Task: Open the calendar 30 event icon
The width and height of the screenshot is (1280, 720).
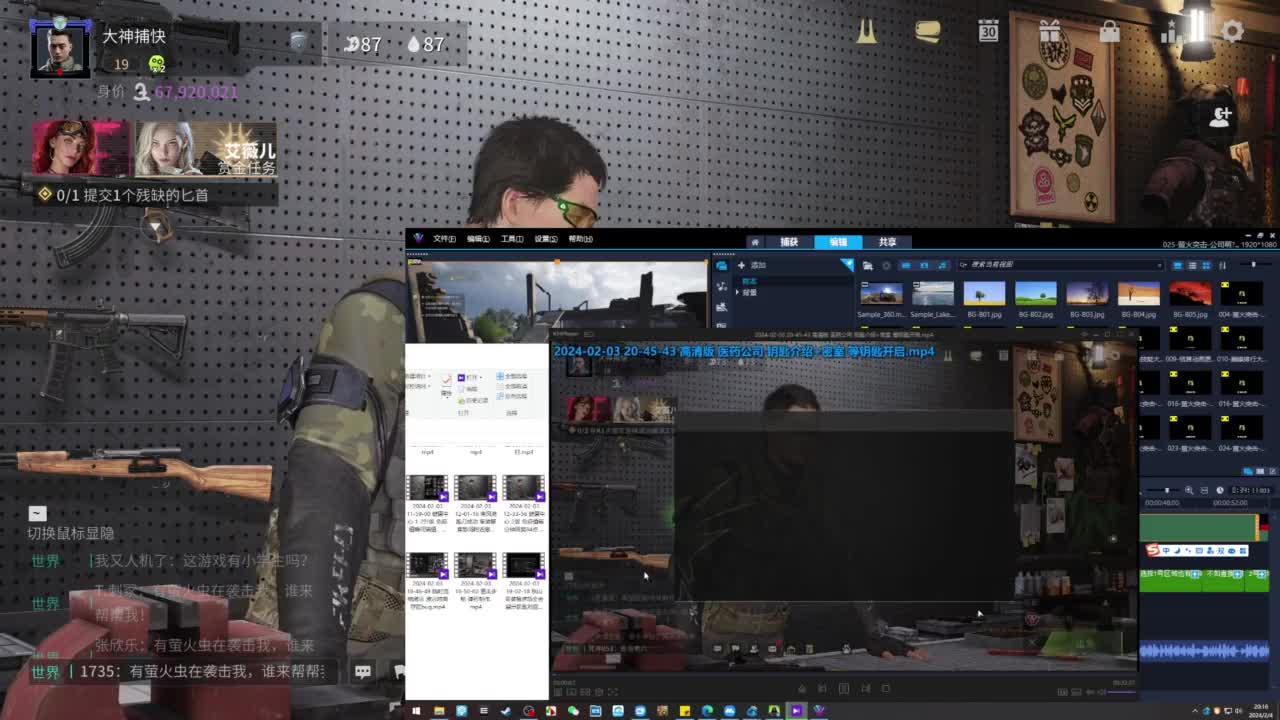Action: click(988, 31)
